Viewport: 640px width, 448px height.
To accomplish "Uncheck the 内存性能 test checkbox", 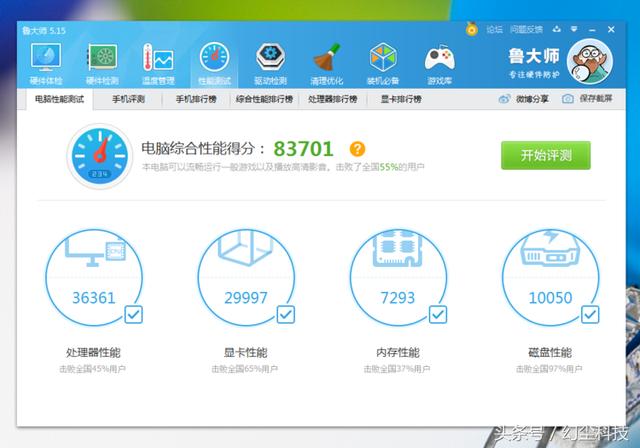I will [x=438, y=314].
